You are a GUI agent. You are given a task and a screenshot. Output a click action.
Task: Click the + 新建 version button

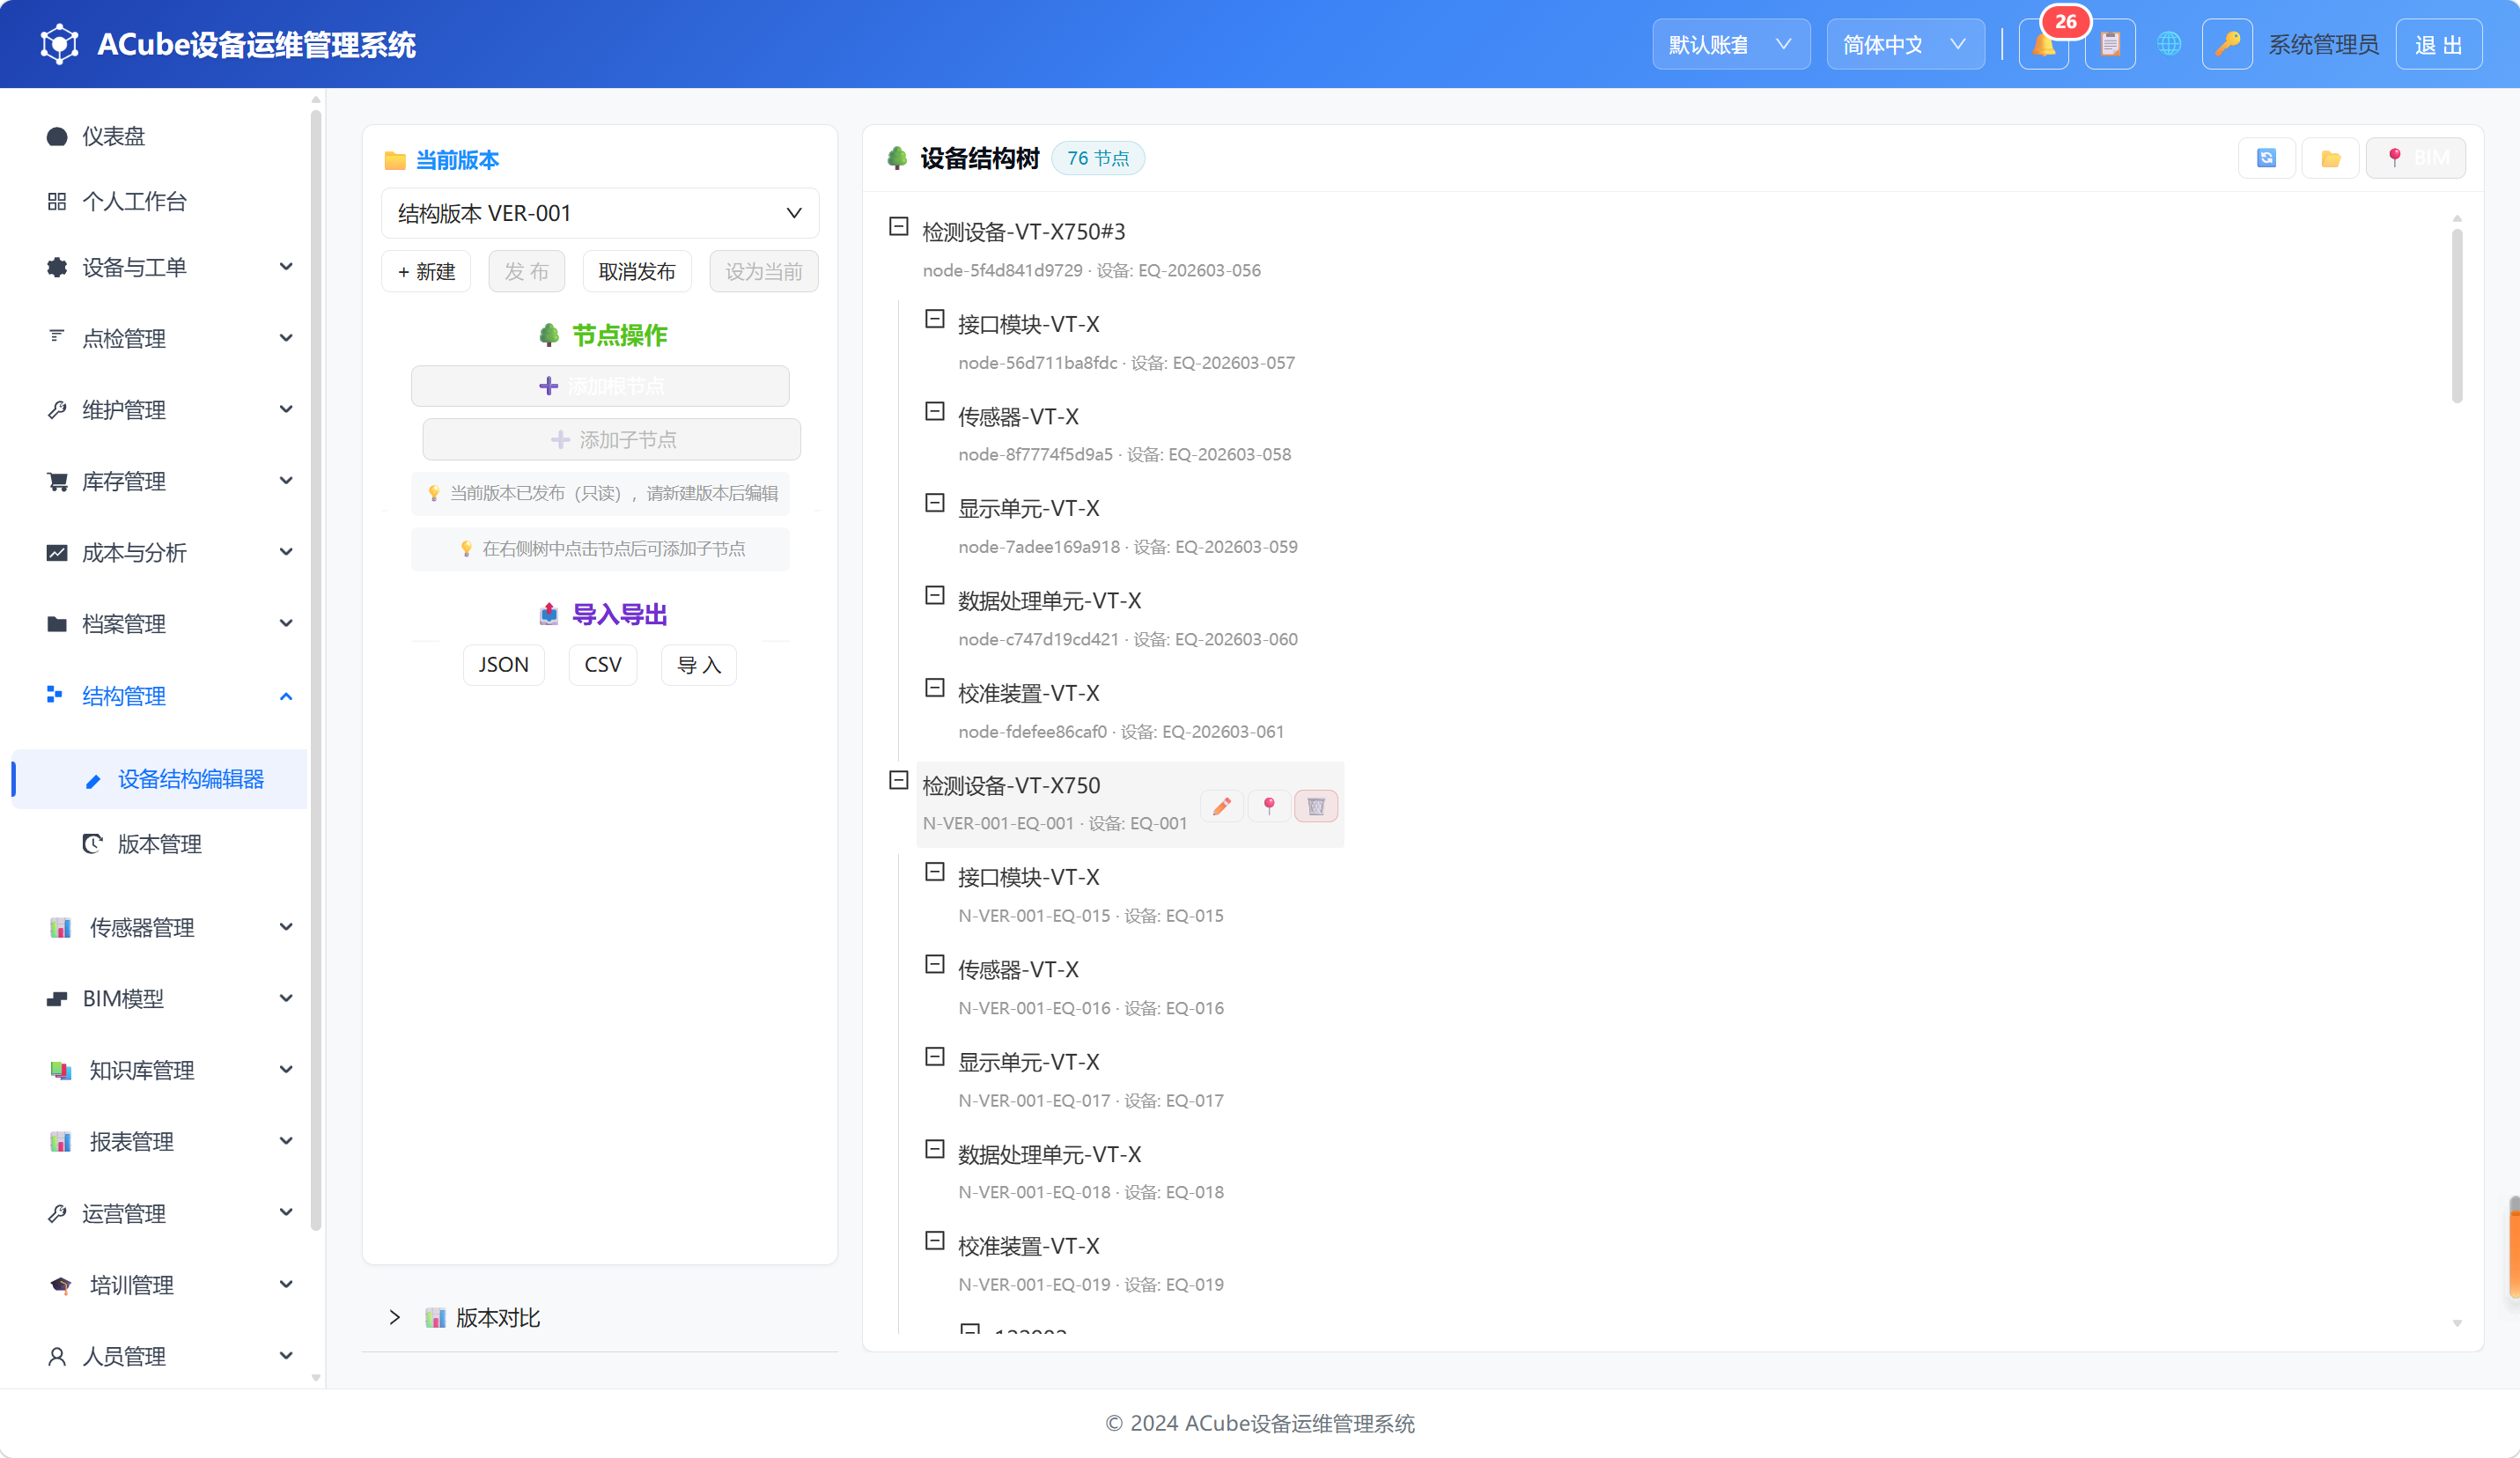(x=426, y=271)
